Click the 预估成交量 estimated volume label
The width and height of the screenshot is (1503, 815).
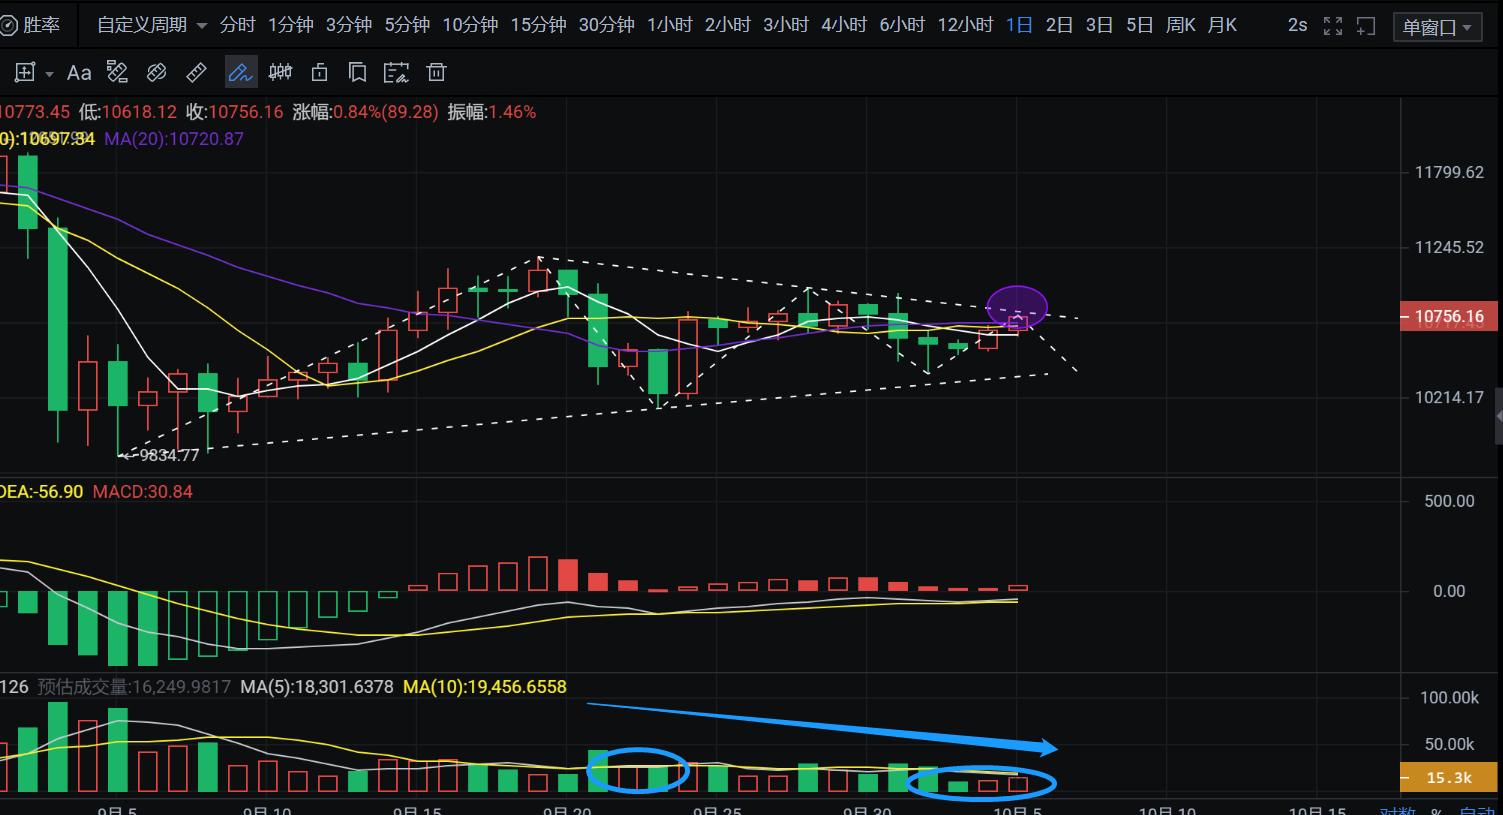coord(134,687)
